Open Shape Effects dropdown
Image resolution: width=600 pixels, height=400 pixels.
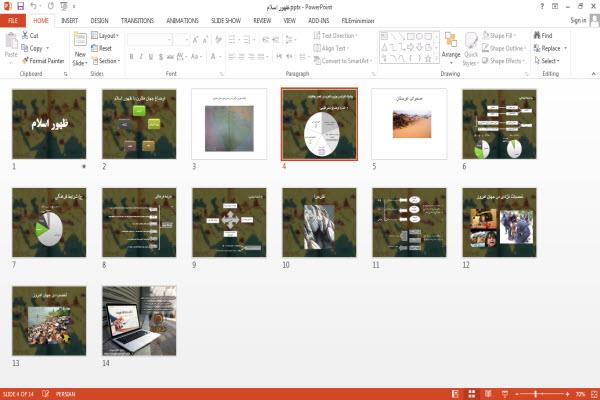click(503, 61)
